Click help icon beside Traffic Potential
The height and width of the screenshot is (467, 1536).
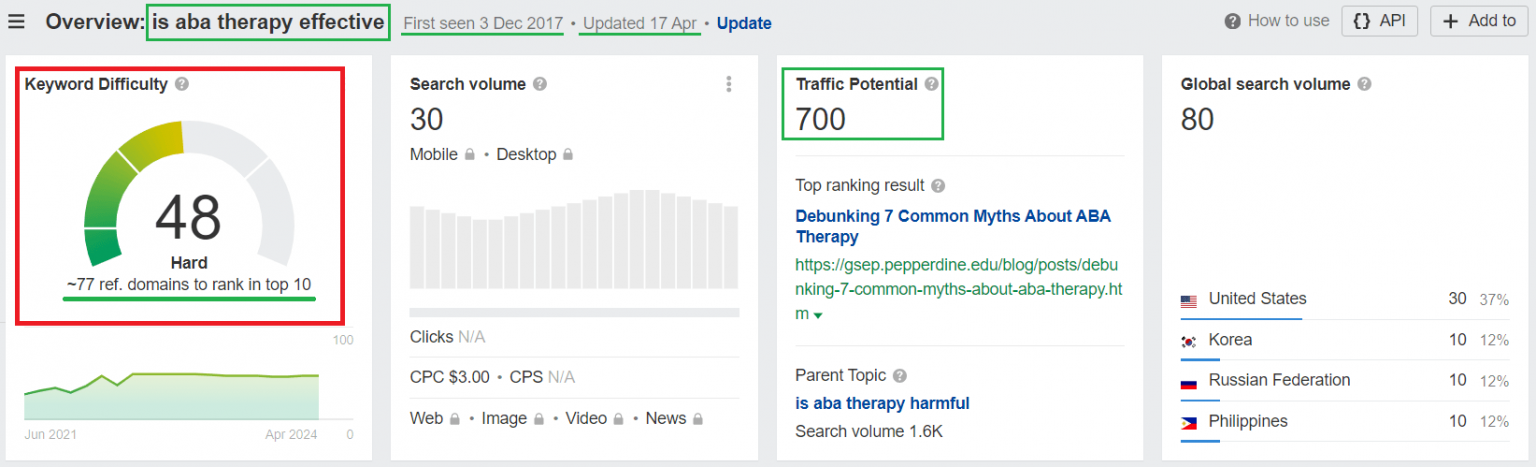(x=932, y=85)
